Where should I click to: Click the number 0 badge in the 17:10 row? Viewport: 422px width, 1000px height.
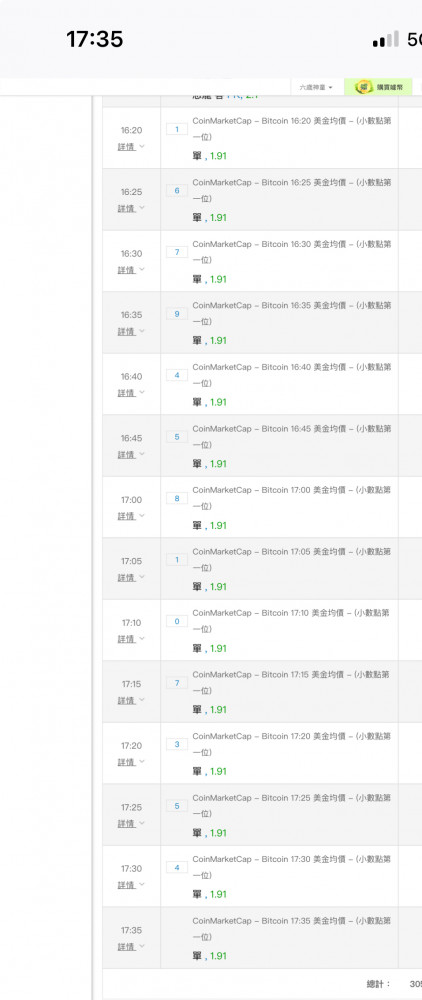coord(177,622)
